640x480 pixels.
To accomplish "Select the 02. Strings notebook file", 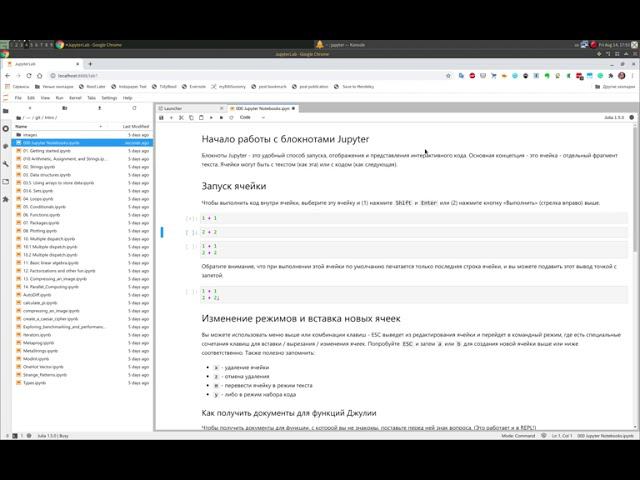I will (x=82, y=167).
